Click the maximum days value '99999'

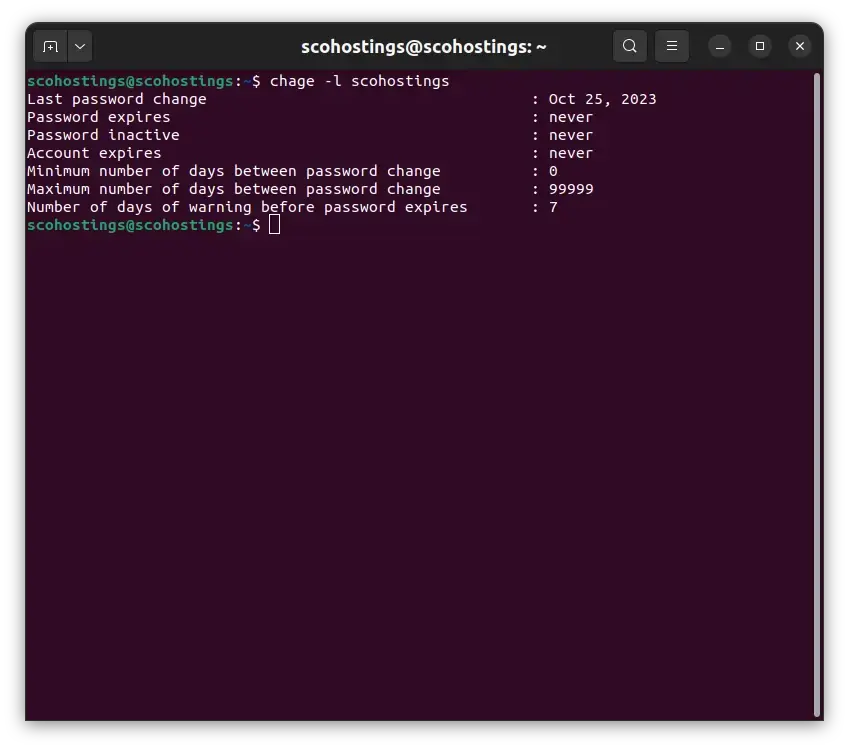click(571, 189)
